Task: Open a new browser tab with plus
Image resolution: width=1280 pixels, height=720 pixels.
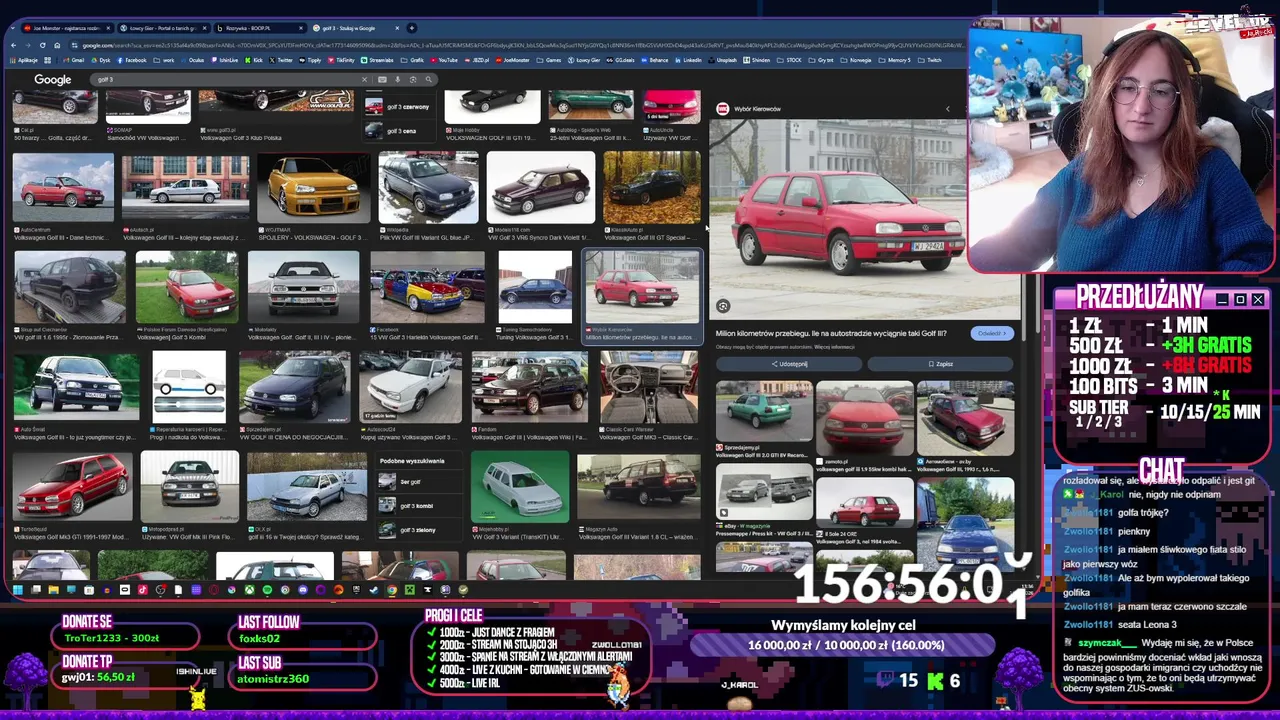Action: 412,28
